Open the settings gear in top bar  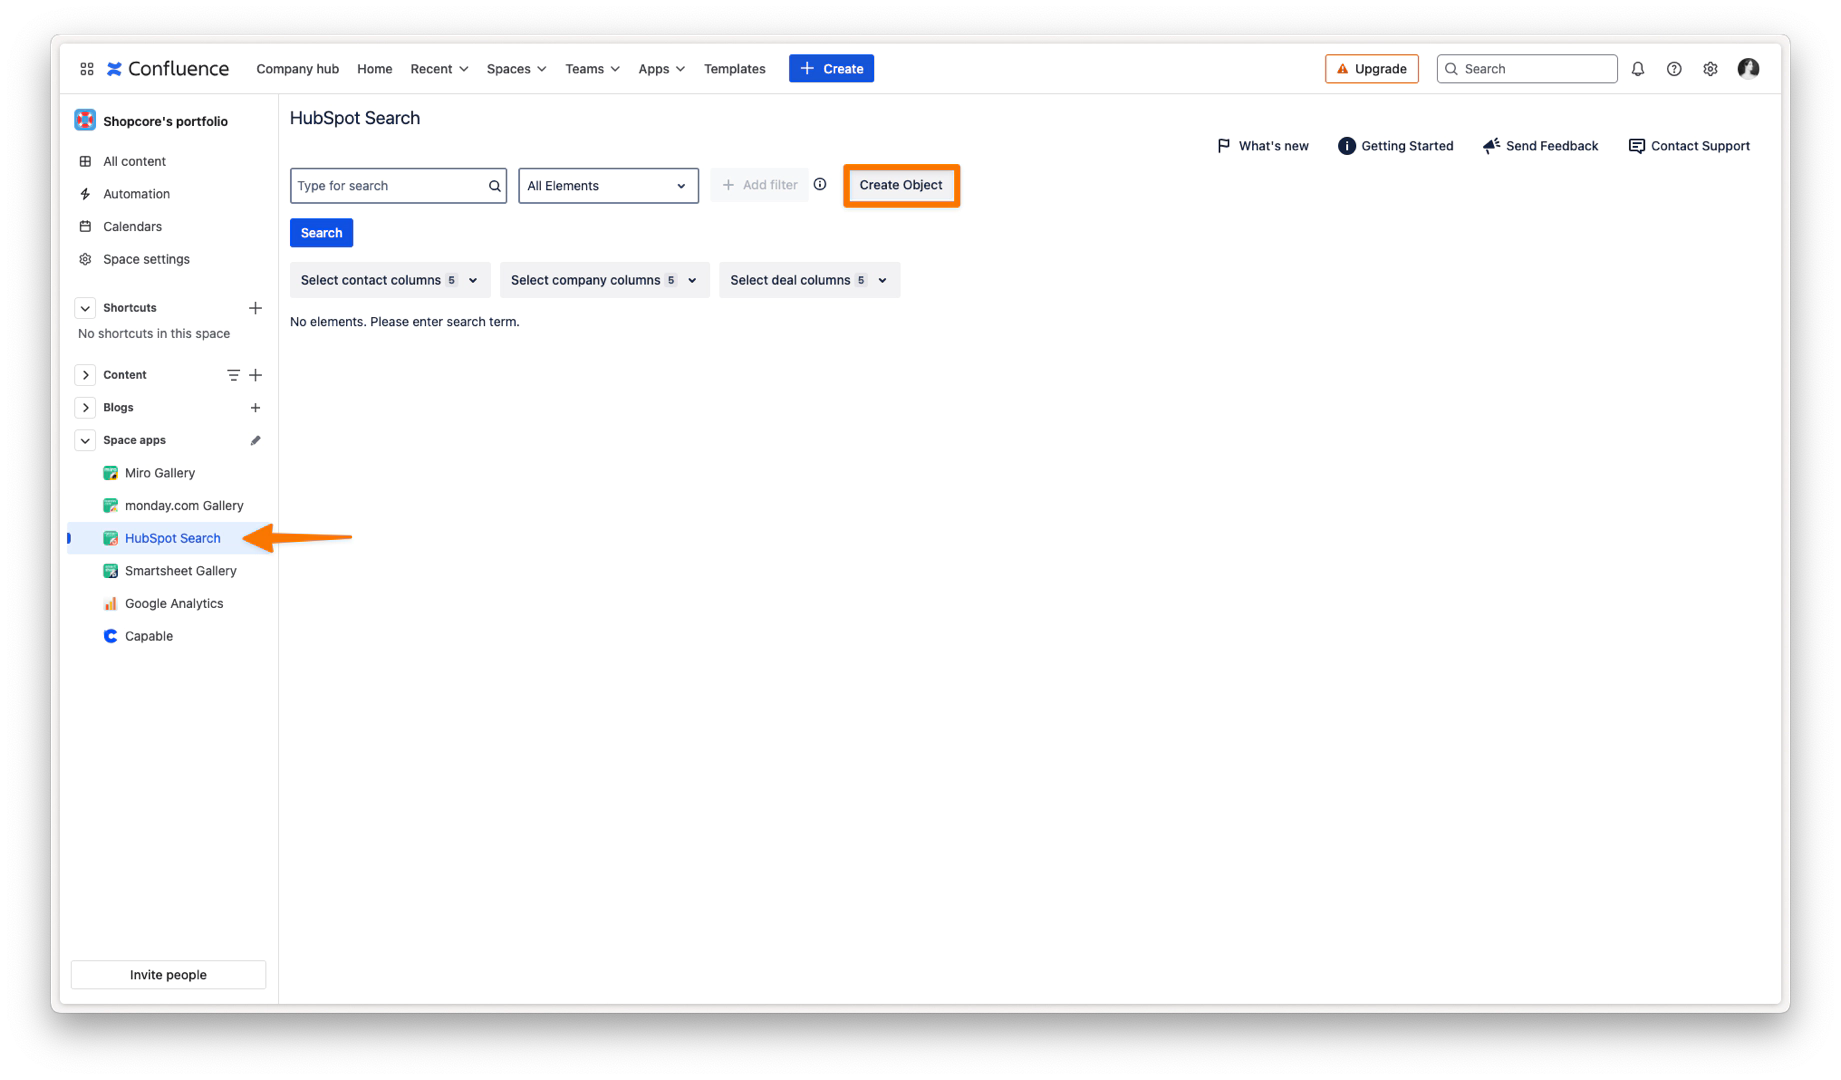tap(1710, 69)
